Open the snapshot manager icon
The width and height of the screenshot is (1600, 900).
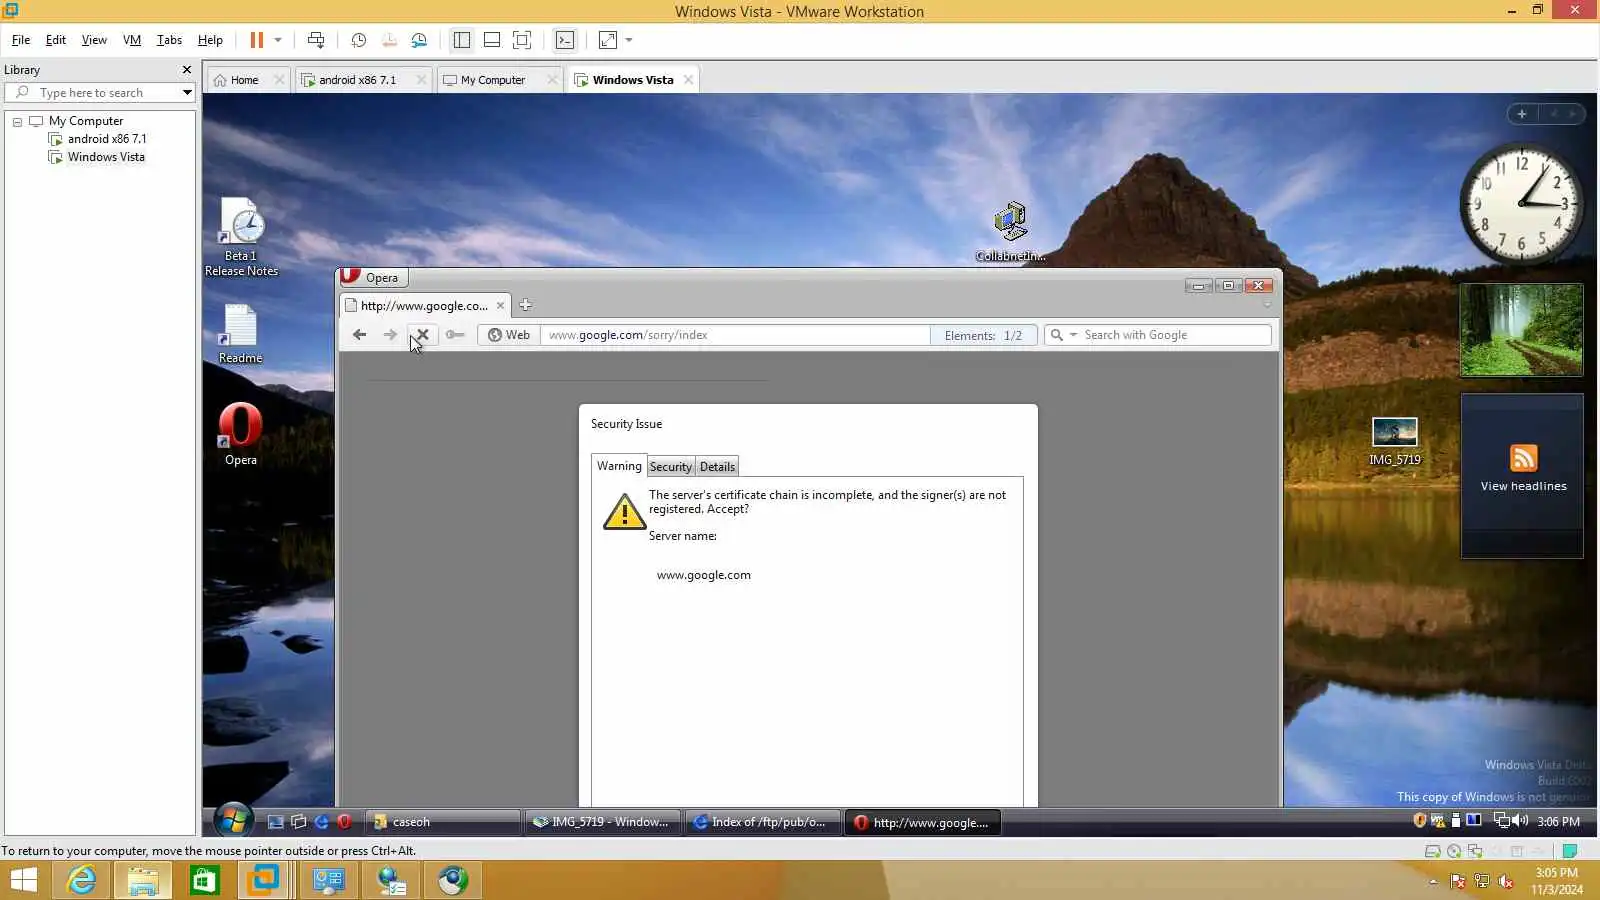click(x=419, y=40)
